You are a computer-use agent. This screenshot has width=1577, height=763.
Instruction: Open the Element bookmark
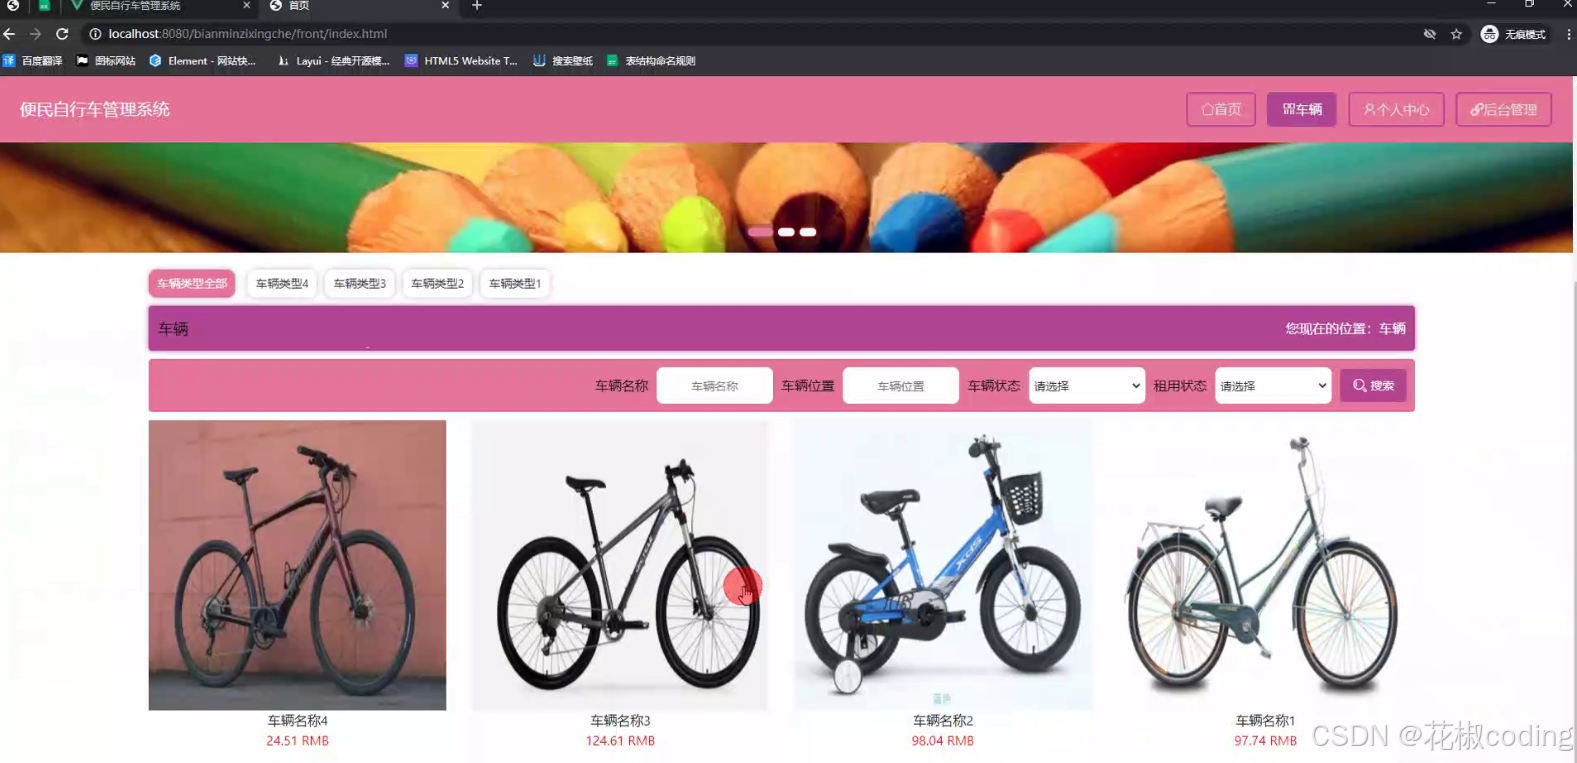203,61
